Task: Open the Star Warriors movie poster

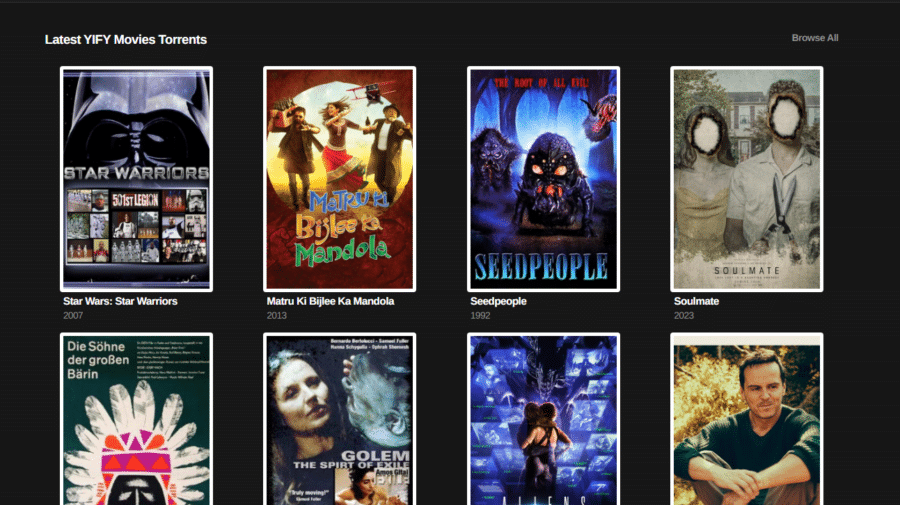Action: tap(136, 179)
